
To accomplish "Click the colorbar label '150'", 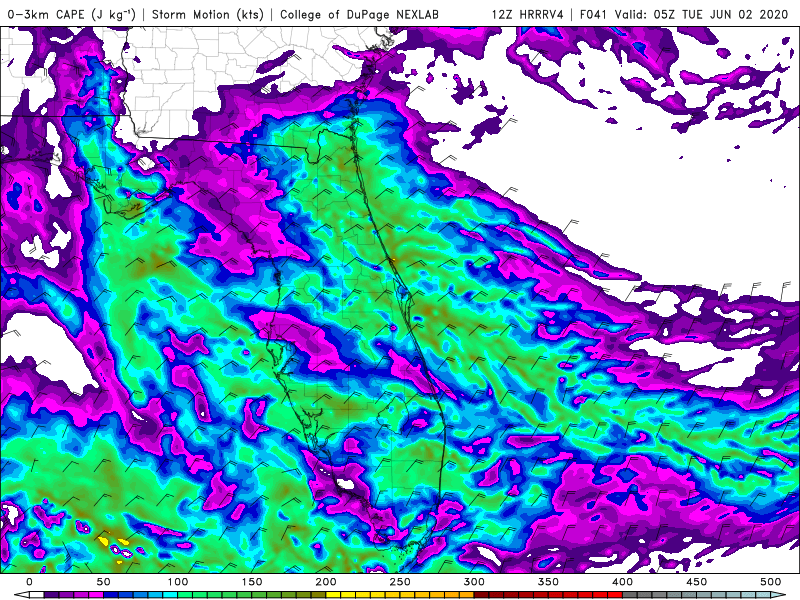I will pos(252,582).
